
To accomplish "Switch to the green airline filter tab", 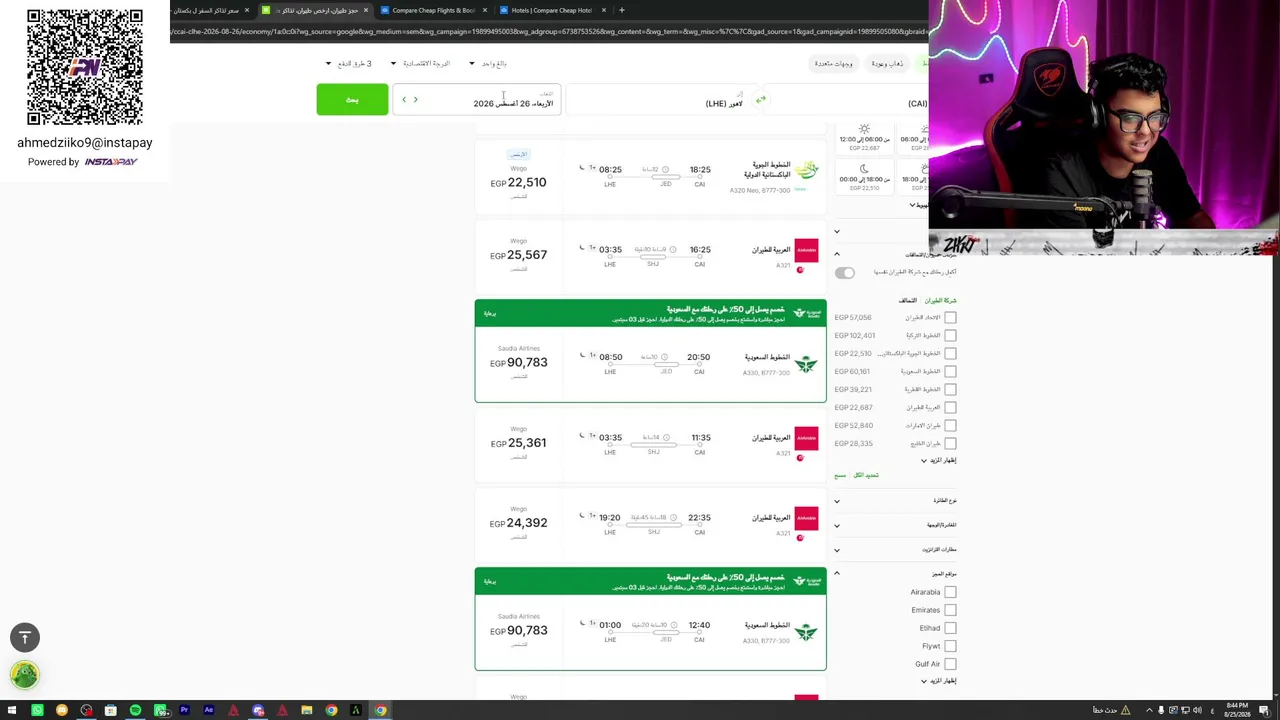I will pos(941,301).
